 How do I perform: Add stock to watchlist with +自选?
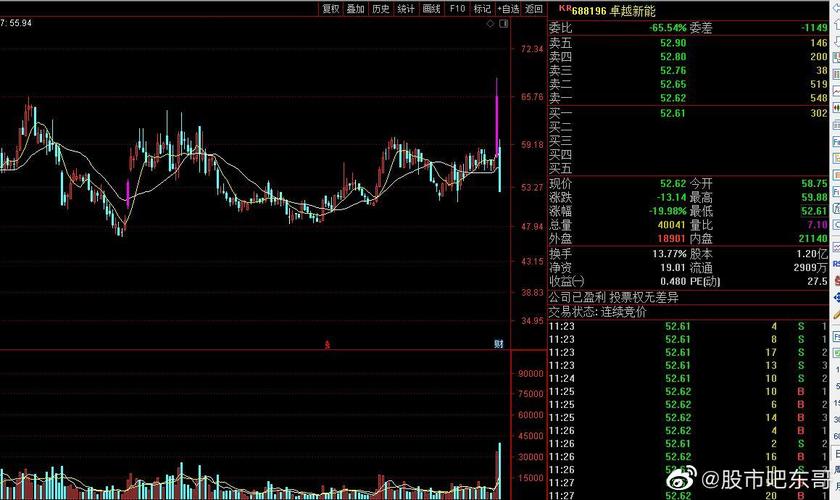(508, 9)
